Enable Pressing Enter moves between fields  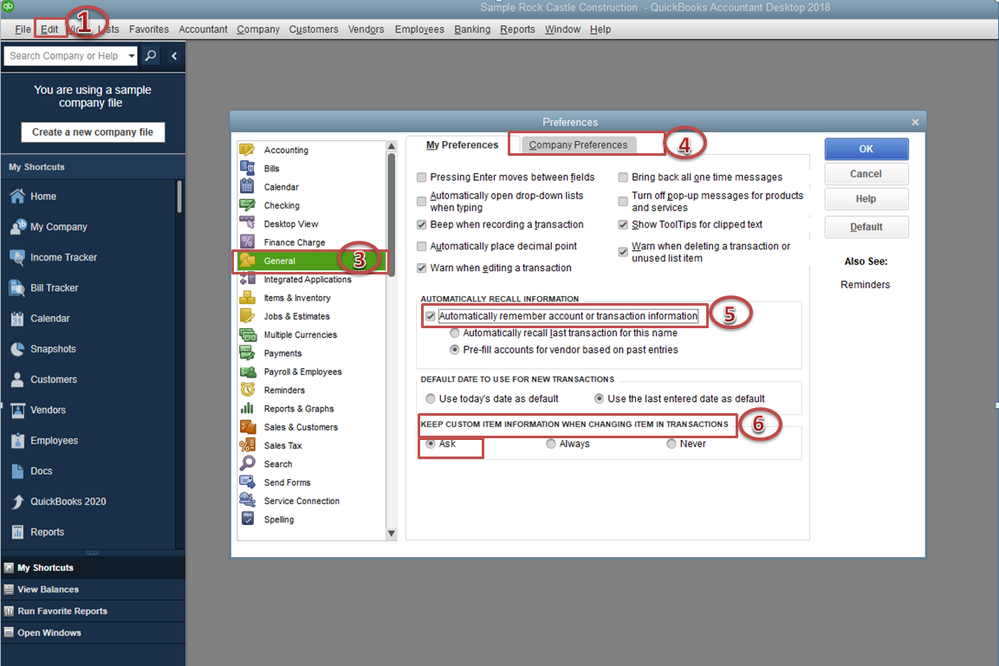coord(421,177)
